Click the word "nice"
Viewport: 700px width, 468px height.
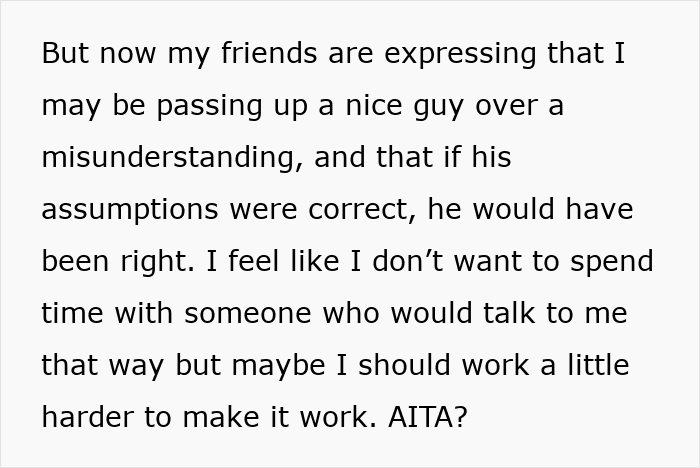352,106
